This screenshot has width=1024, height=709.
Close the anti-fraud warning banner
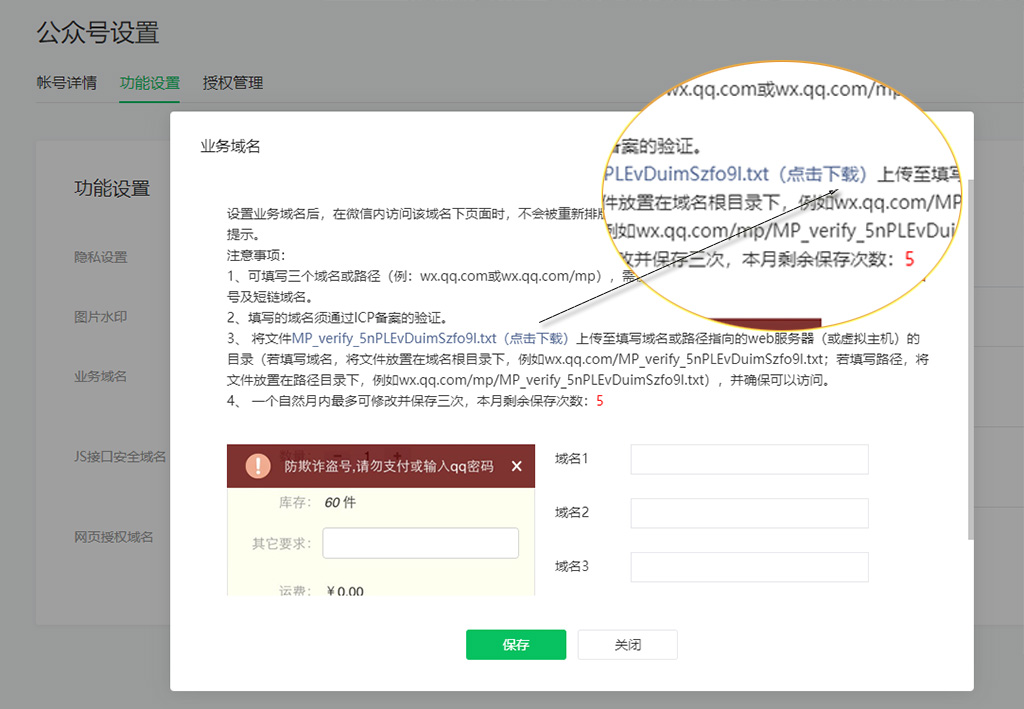tap(517, 466)
